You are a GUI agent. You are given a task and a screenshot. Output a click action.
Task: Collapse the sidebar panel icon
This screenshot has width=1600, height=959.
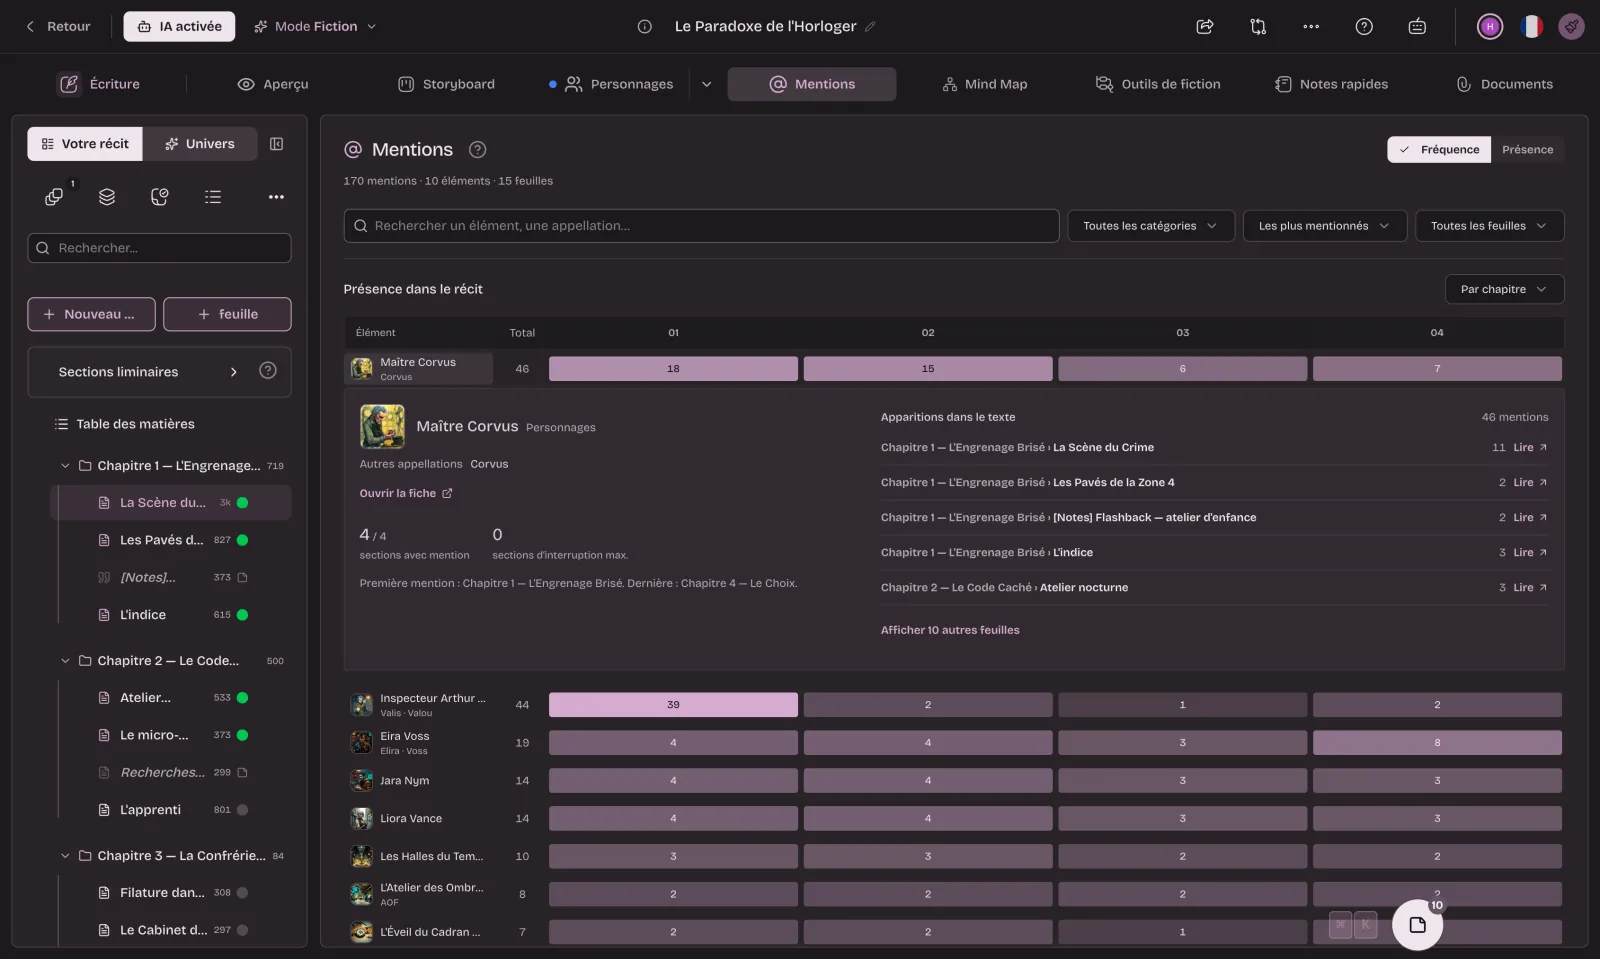(277, 144)
